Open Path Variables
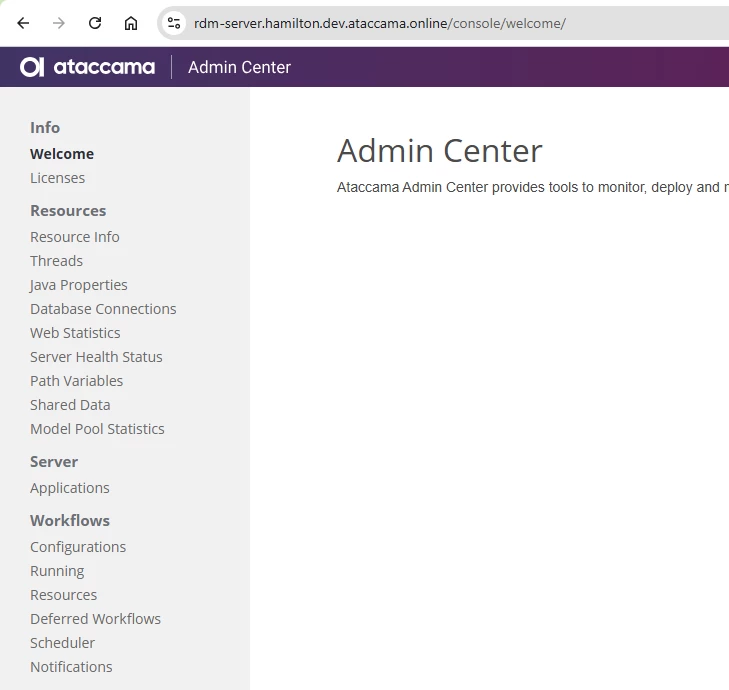 click(x=77, y=381)
